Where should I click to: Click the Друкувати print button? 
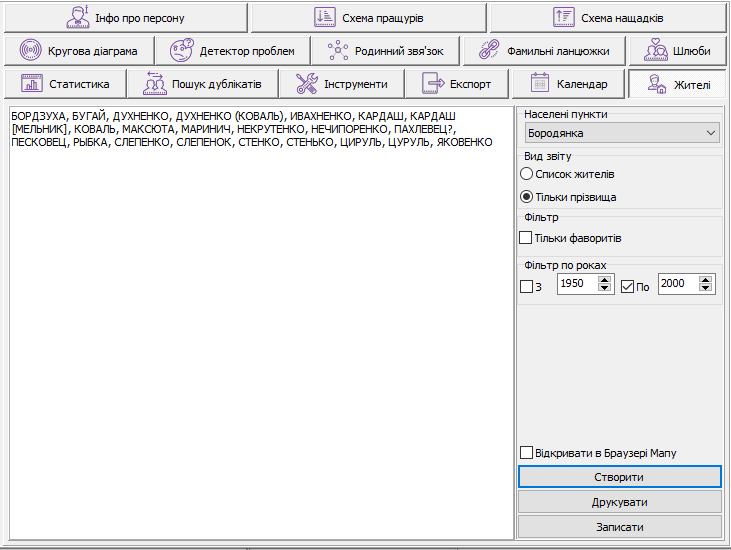click(620, 501)
